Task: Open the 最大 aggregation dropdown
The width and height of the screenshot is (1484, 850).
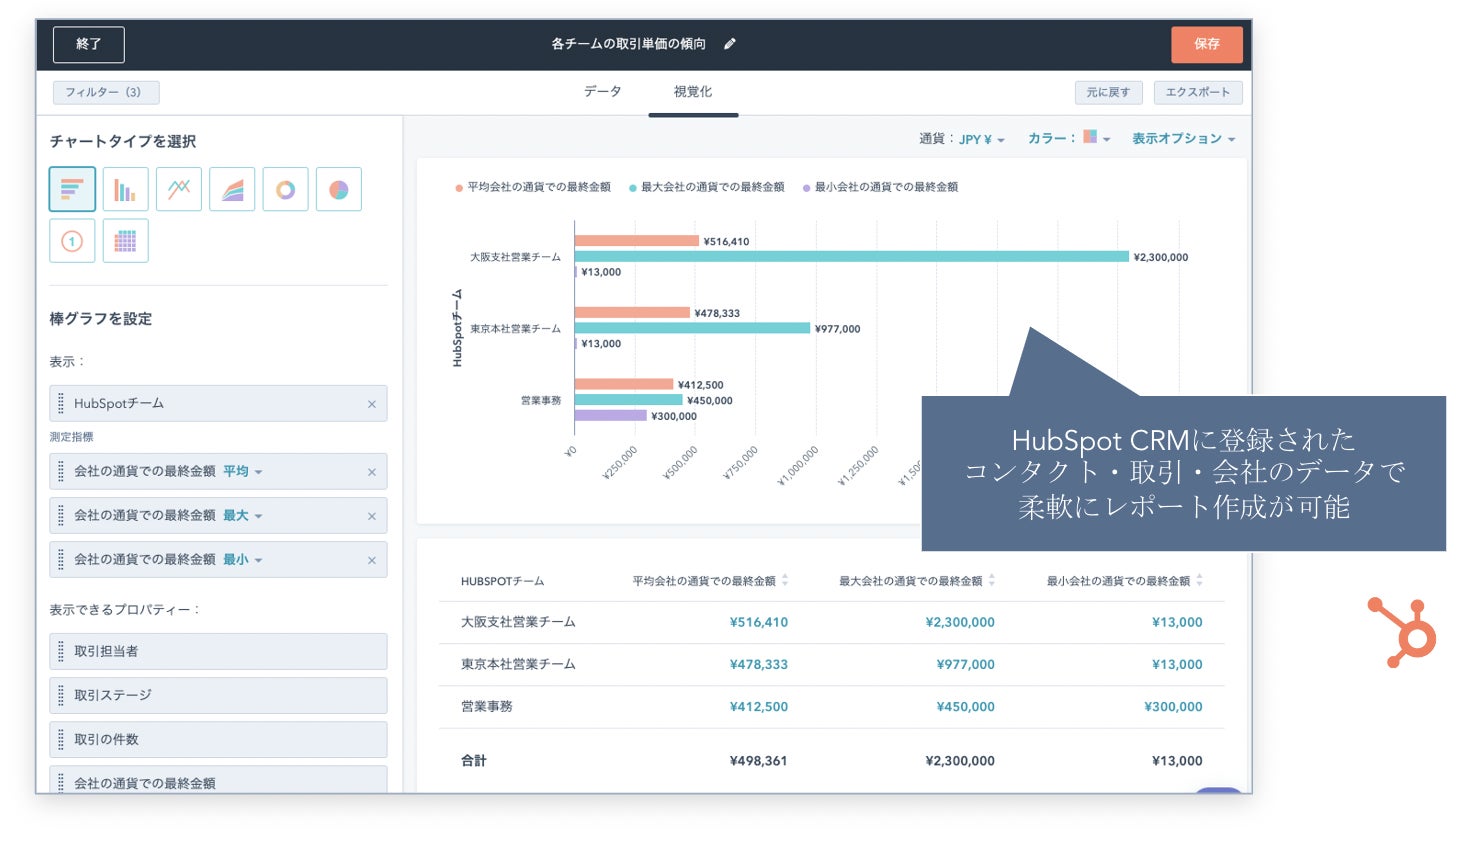Action: tap(243, 516)
